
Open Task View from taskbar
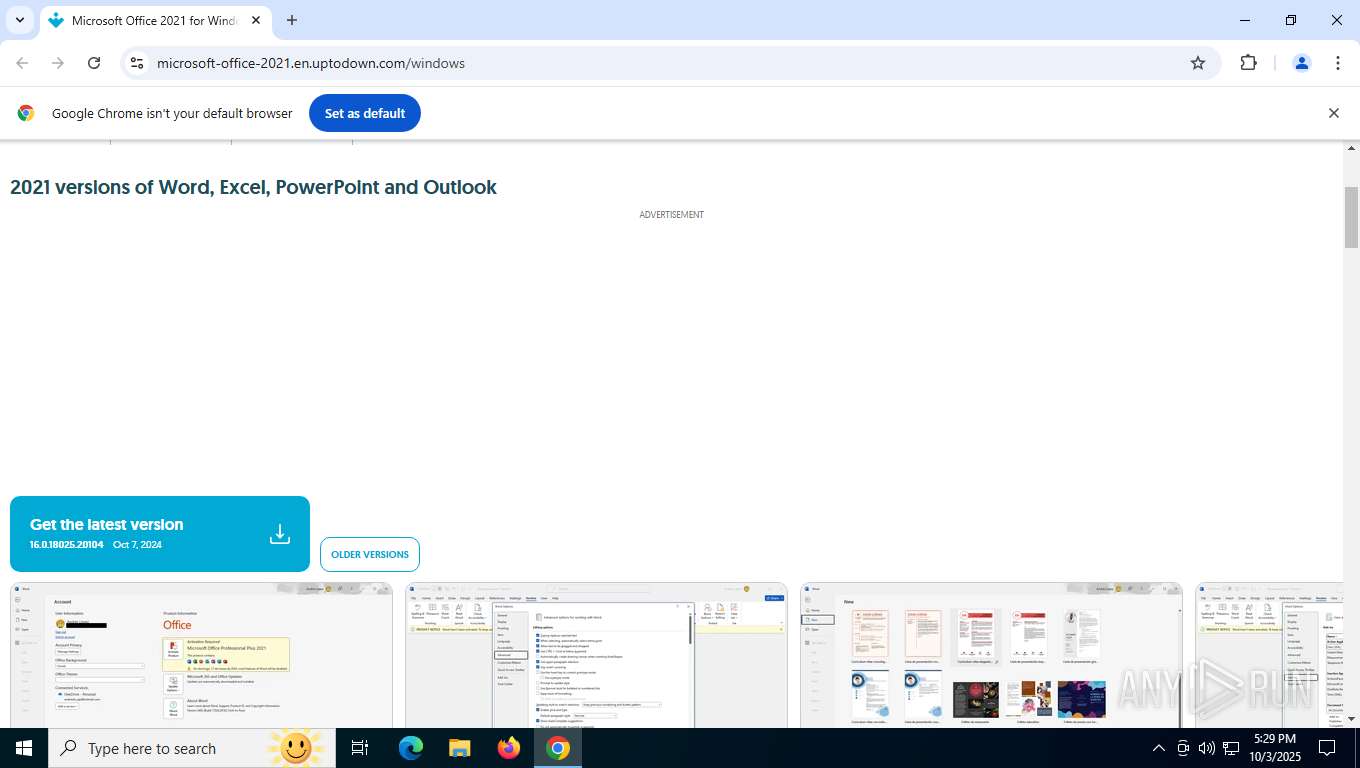point(360,748)
